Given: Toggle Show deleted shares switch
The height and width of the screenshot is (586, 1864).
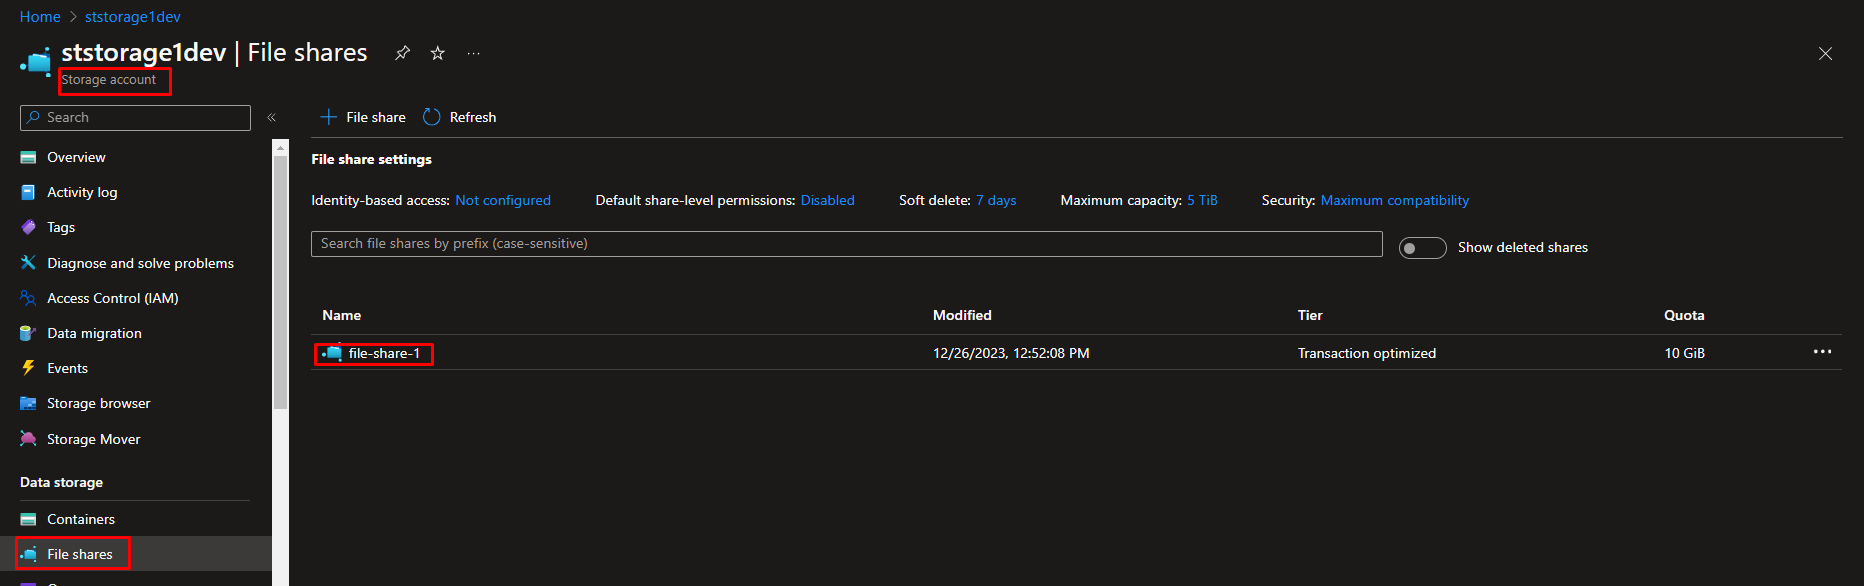Looking at the screenshot, I should tap(1422, 248).
